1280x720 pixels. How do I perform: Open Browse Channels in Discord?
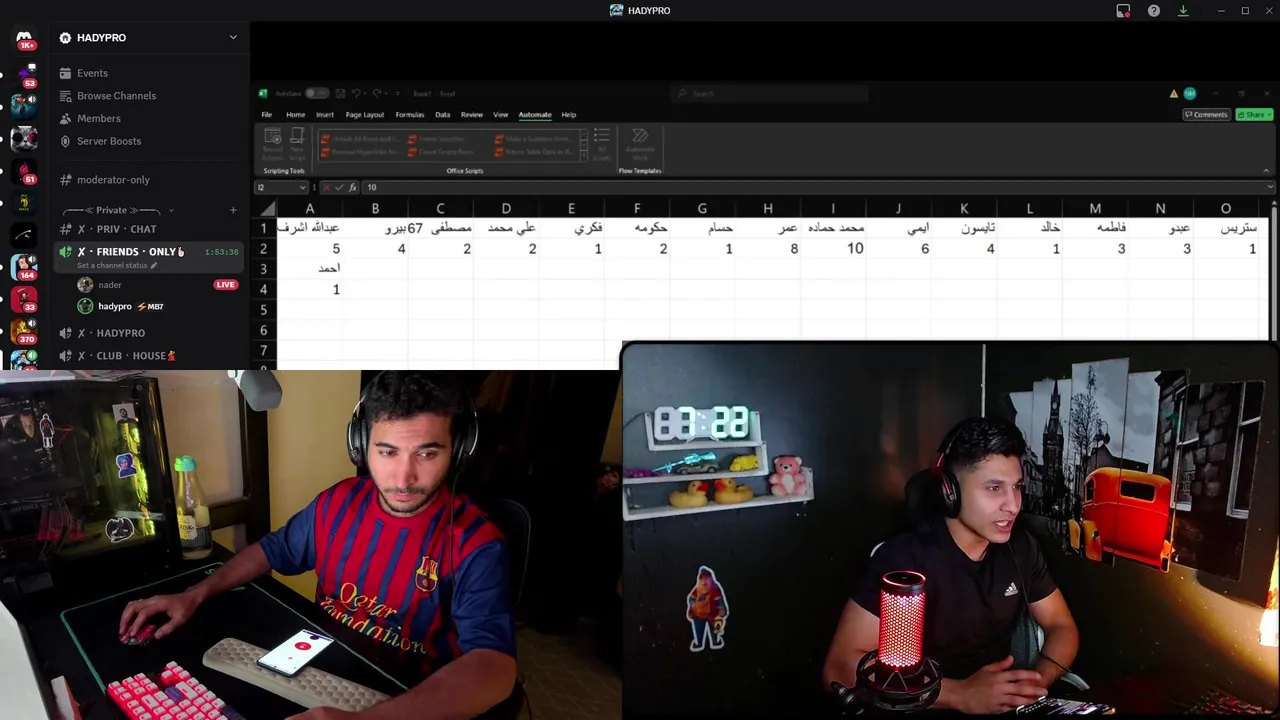[116, 96]
